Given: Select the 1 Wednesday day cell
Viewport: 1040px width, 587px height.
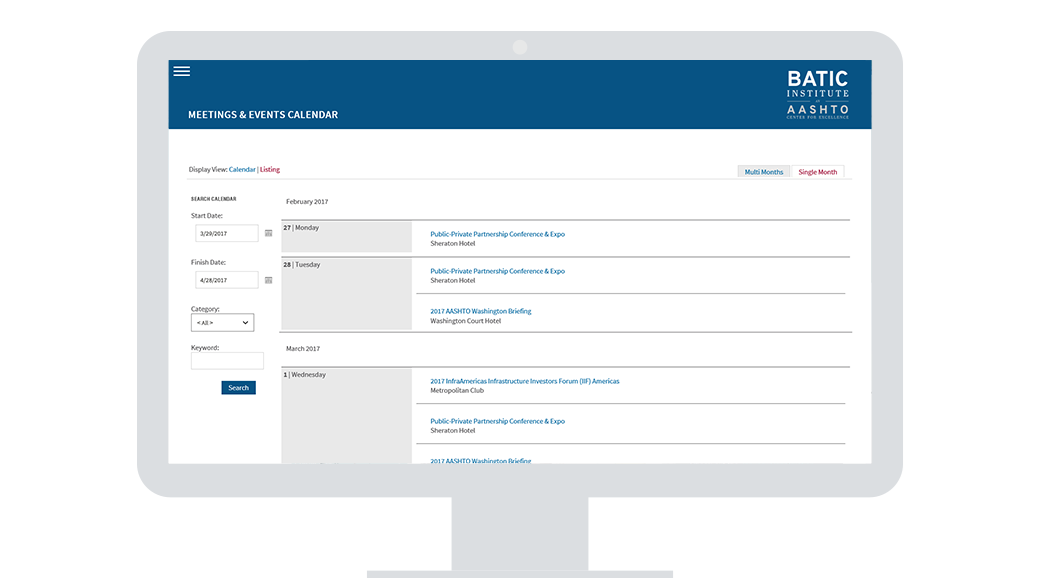Looking at the screenshot, I should 346,410.
